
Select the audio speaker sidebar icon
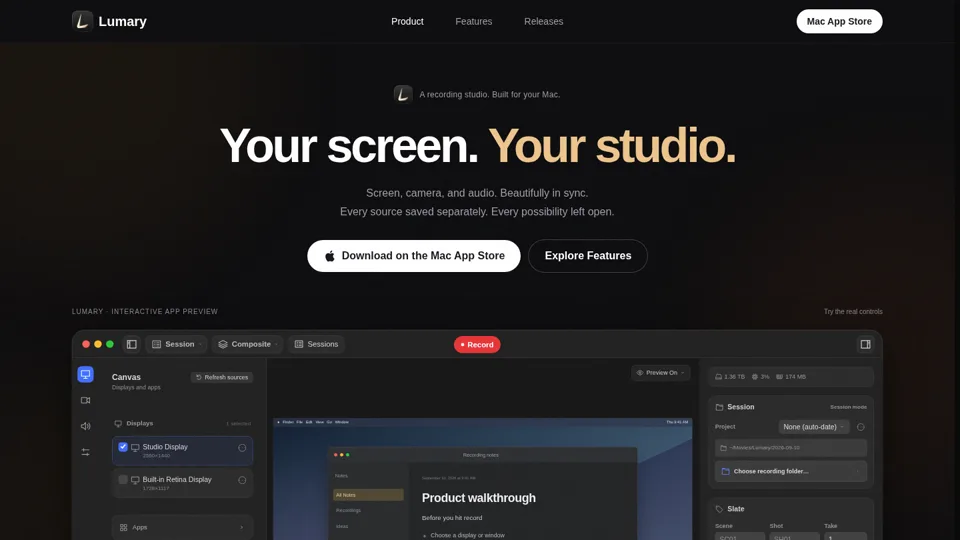tap(86, 426)
